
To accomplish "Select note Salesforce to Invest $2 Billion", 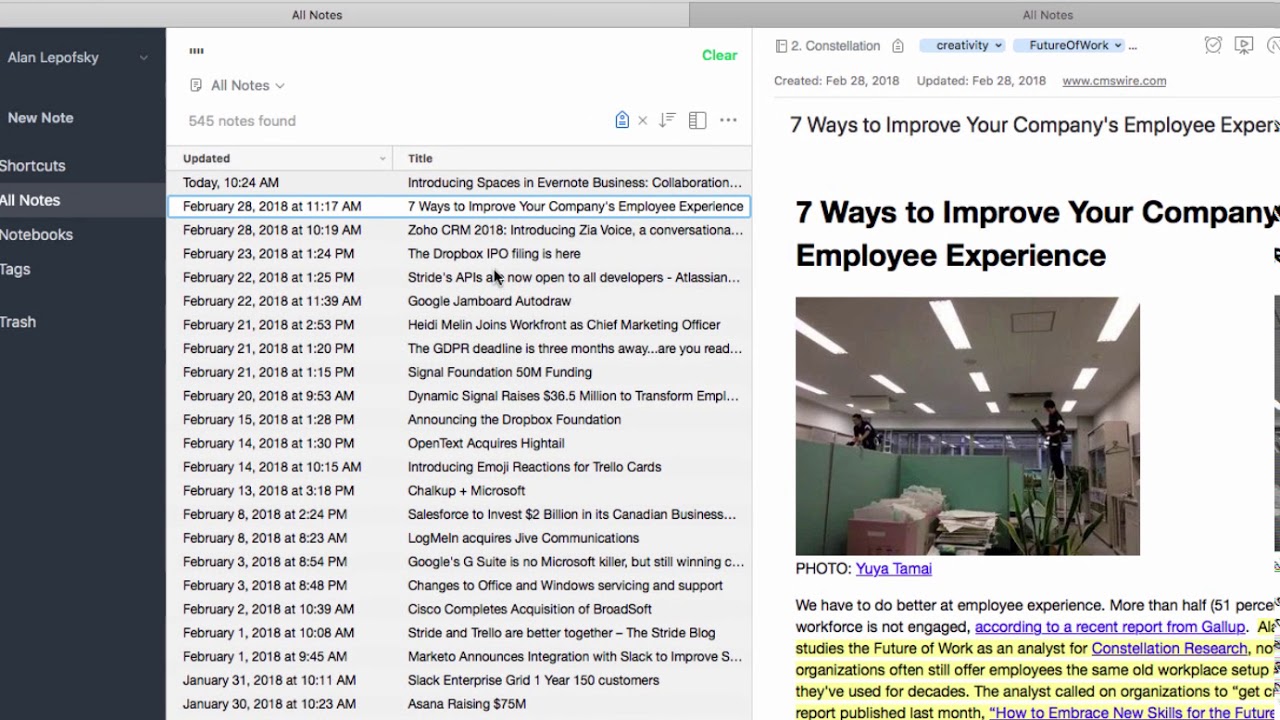I will pyautogui.click(x=459, y=514).
